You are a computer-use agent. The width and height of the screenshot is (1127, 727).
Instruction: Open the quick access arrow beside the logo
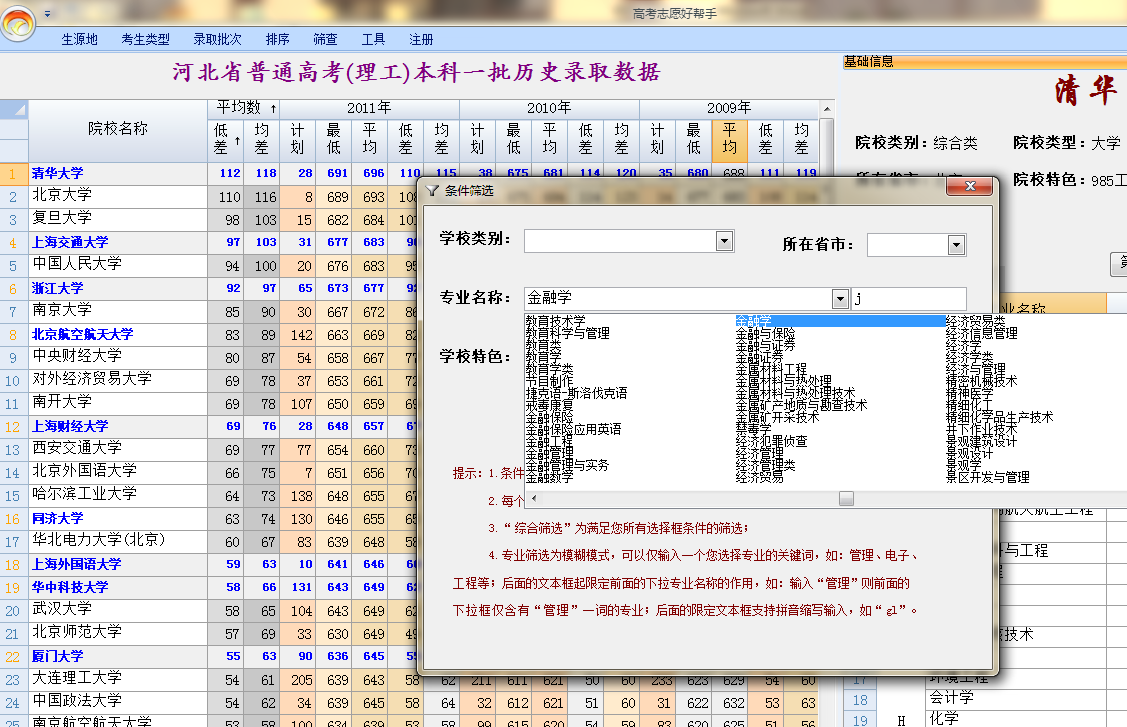(x=47, y=13)
